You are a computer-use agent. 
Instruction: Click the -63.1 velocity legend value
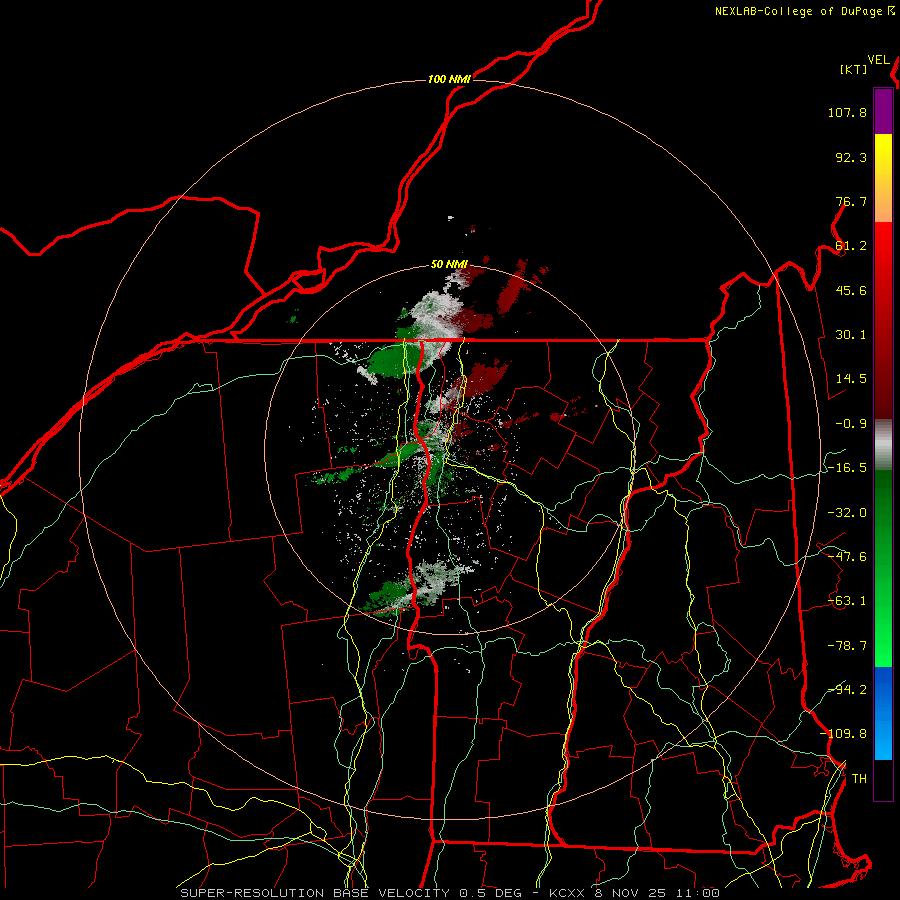tap(847, 601)
